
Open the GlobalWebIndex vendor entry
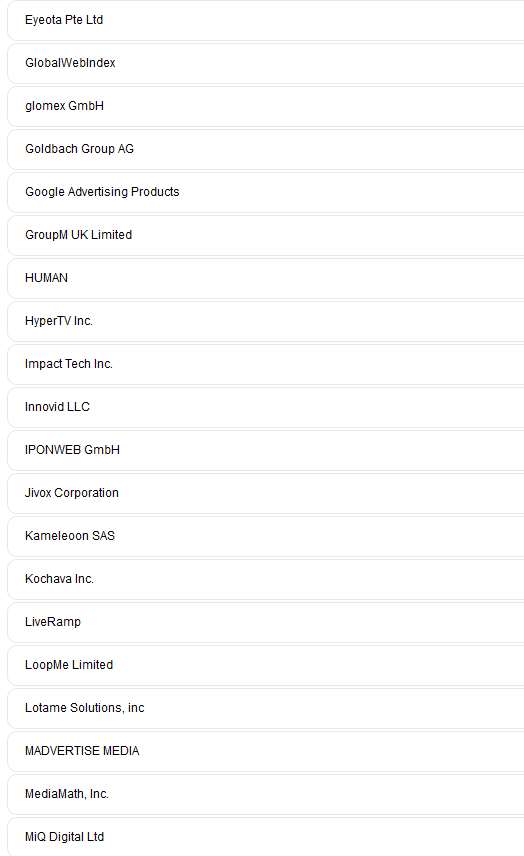(266, 63)
